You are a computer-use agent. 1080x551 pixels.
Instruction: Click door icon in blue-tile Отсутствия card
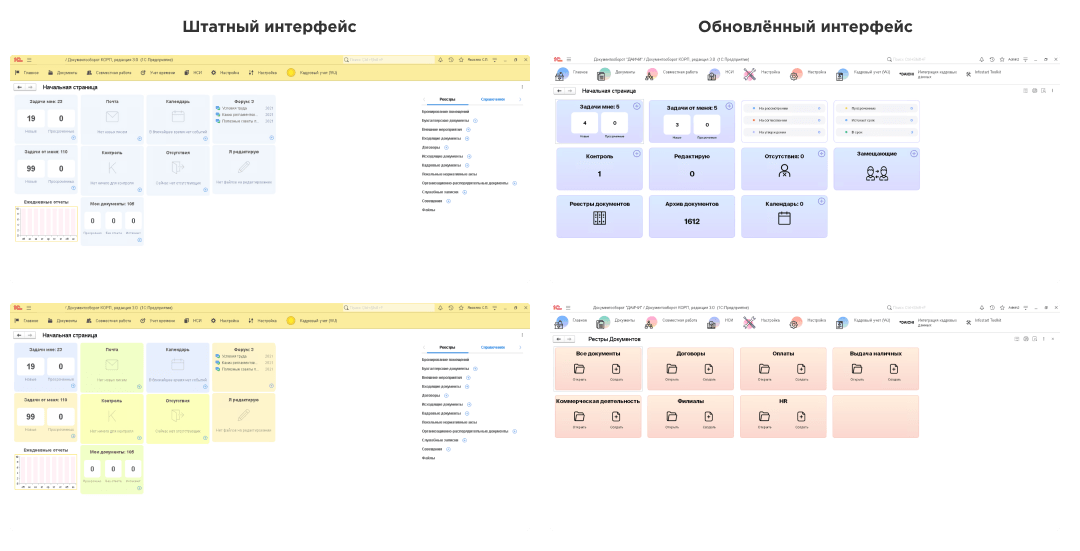click(178, 167)
